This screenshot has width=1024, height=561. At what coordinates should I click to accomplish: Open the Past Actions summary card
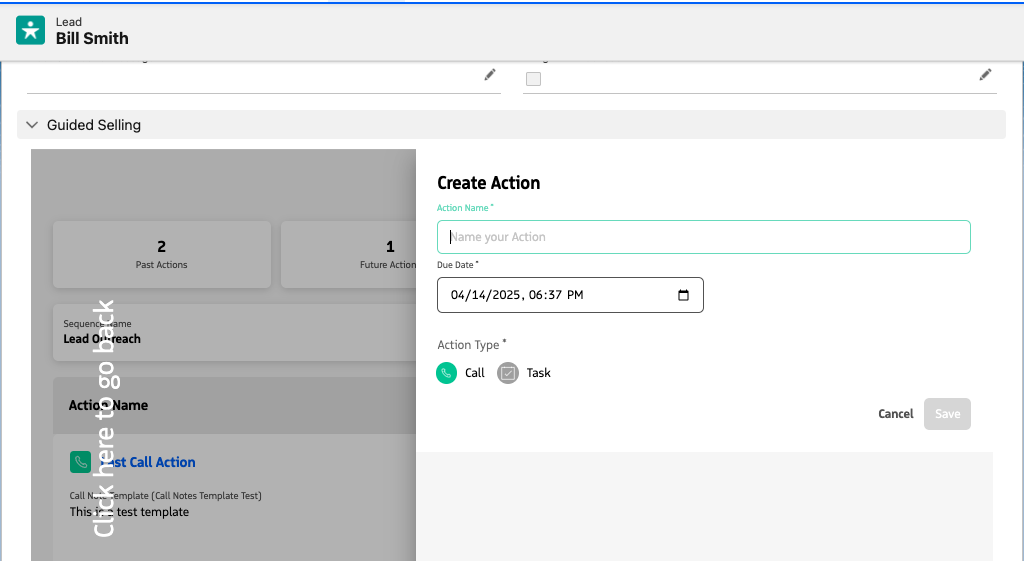point(162,255)
